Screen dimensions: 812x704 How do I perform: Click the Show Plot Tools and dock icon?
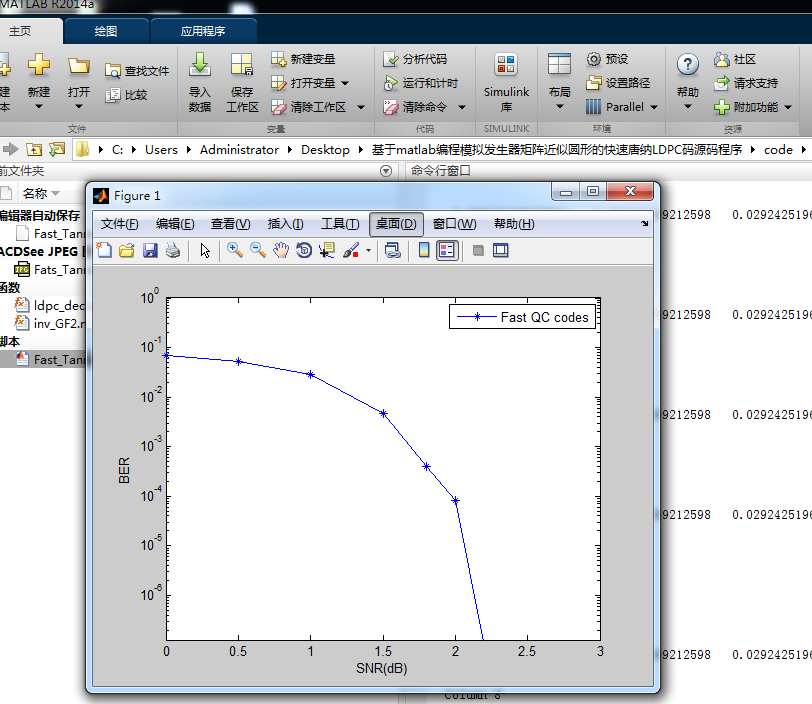coord(501,251)
